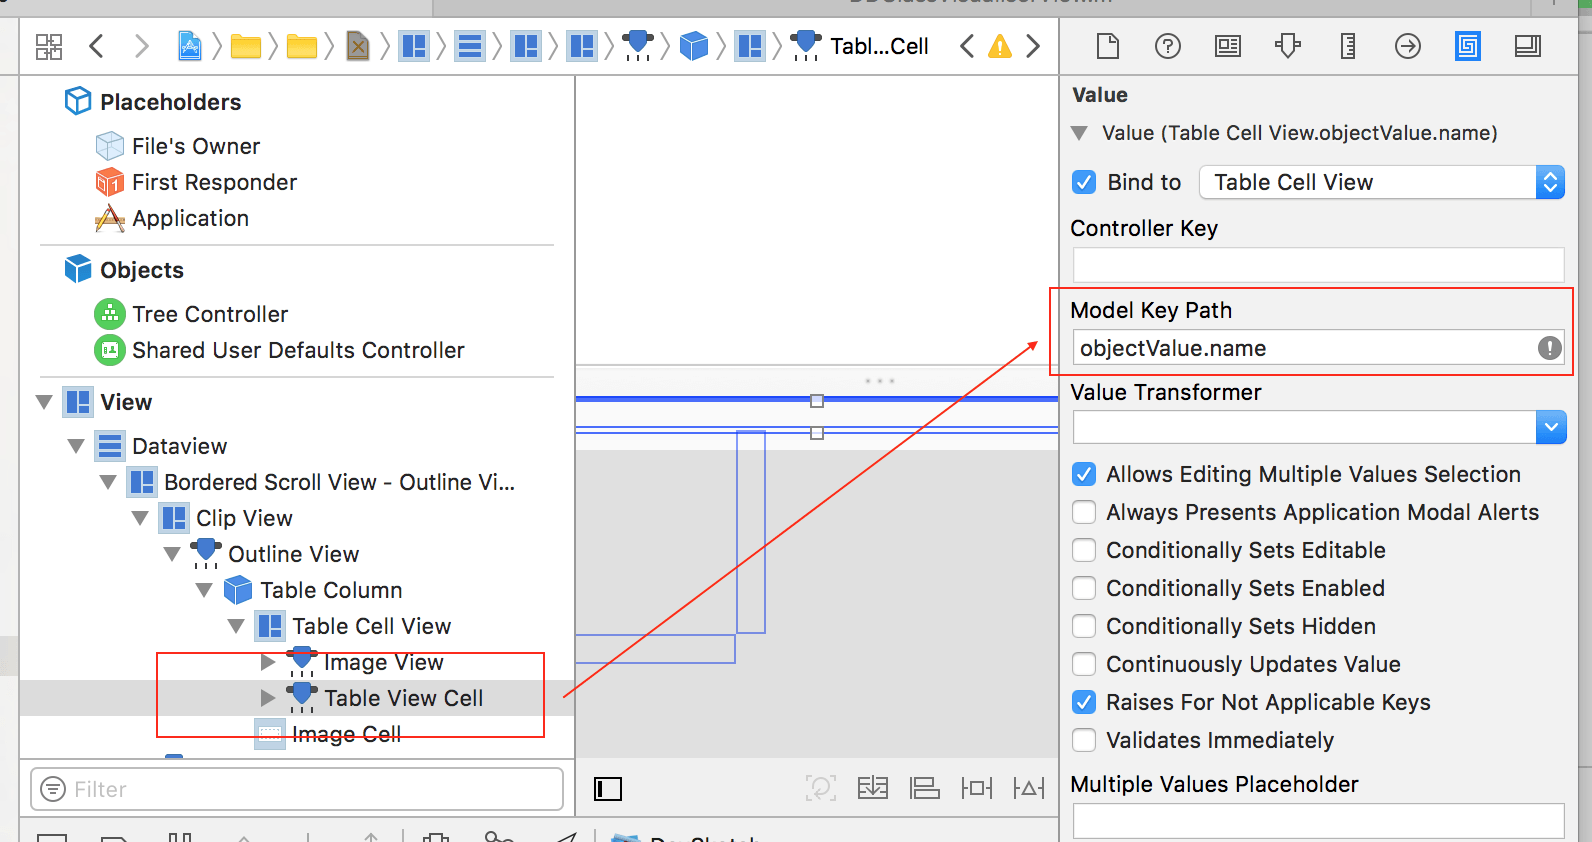Go back in the jump bar history

tap(97, 46)
